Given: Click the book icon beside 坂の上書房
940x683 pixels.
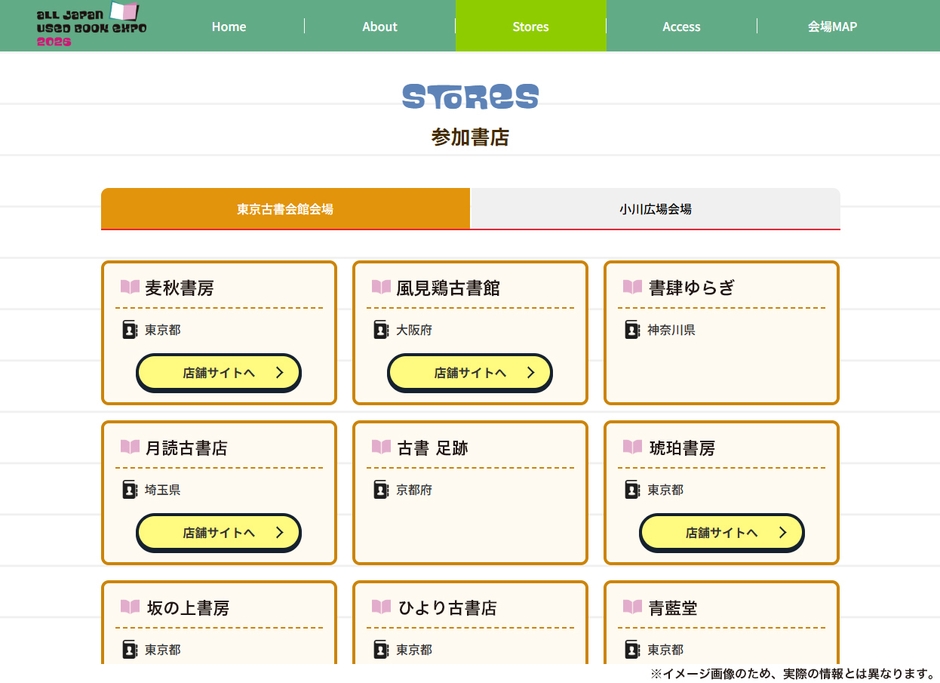Looking at the screenshot, I should (130, 607).
